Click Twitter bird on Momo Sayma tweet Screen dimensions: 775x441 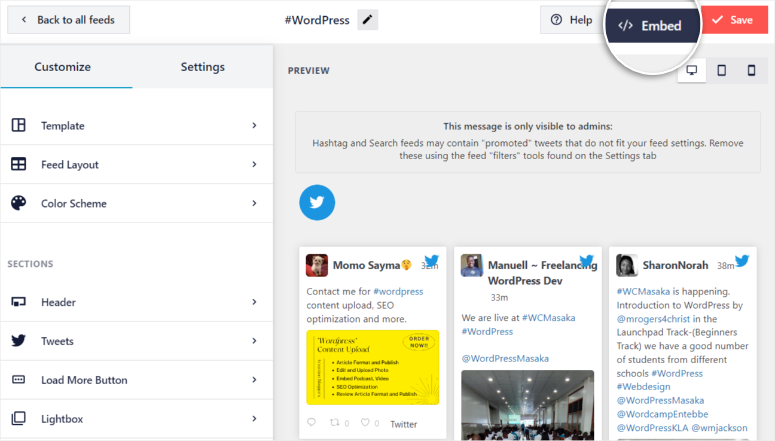431,261
